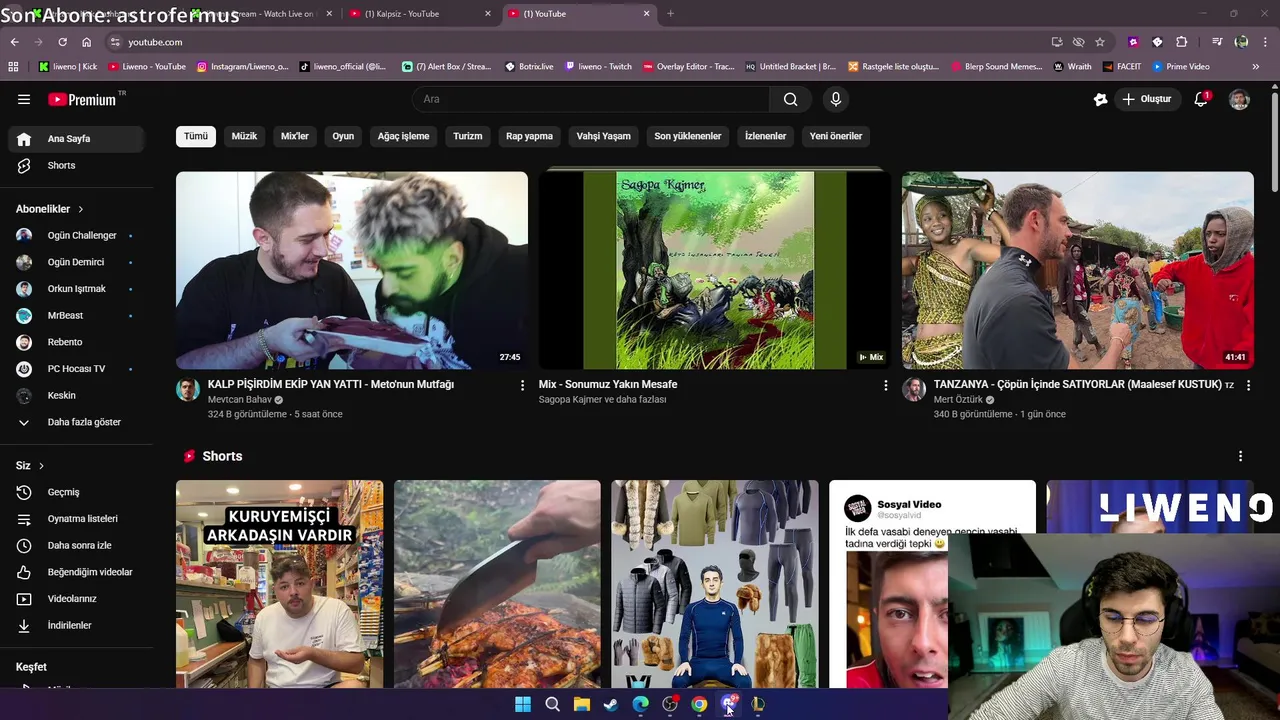Open the apps grid in bookmarks bar

pos(13,66)
